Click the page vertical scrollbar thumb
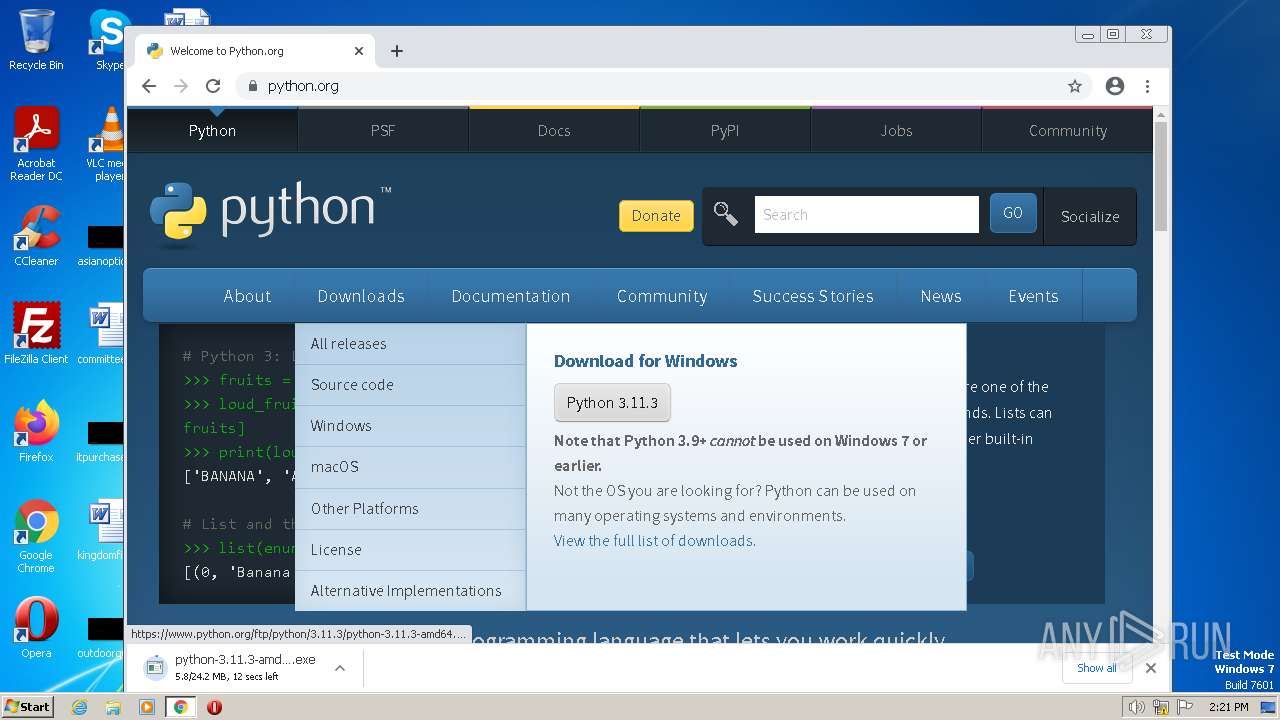The image size is (1280, 720). tap(1160, 175)
